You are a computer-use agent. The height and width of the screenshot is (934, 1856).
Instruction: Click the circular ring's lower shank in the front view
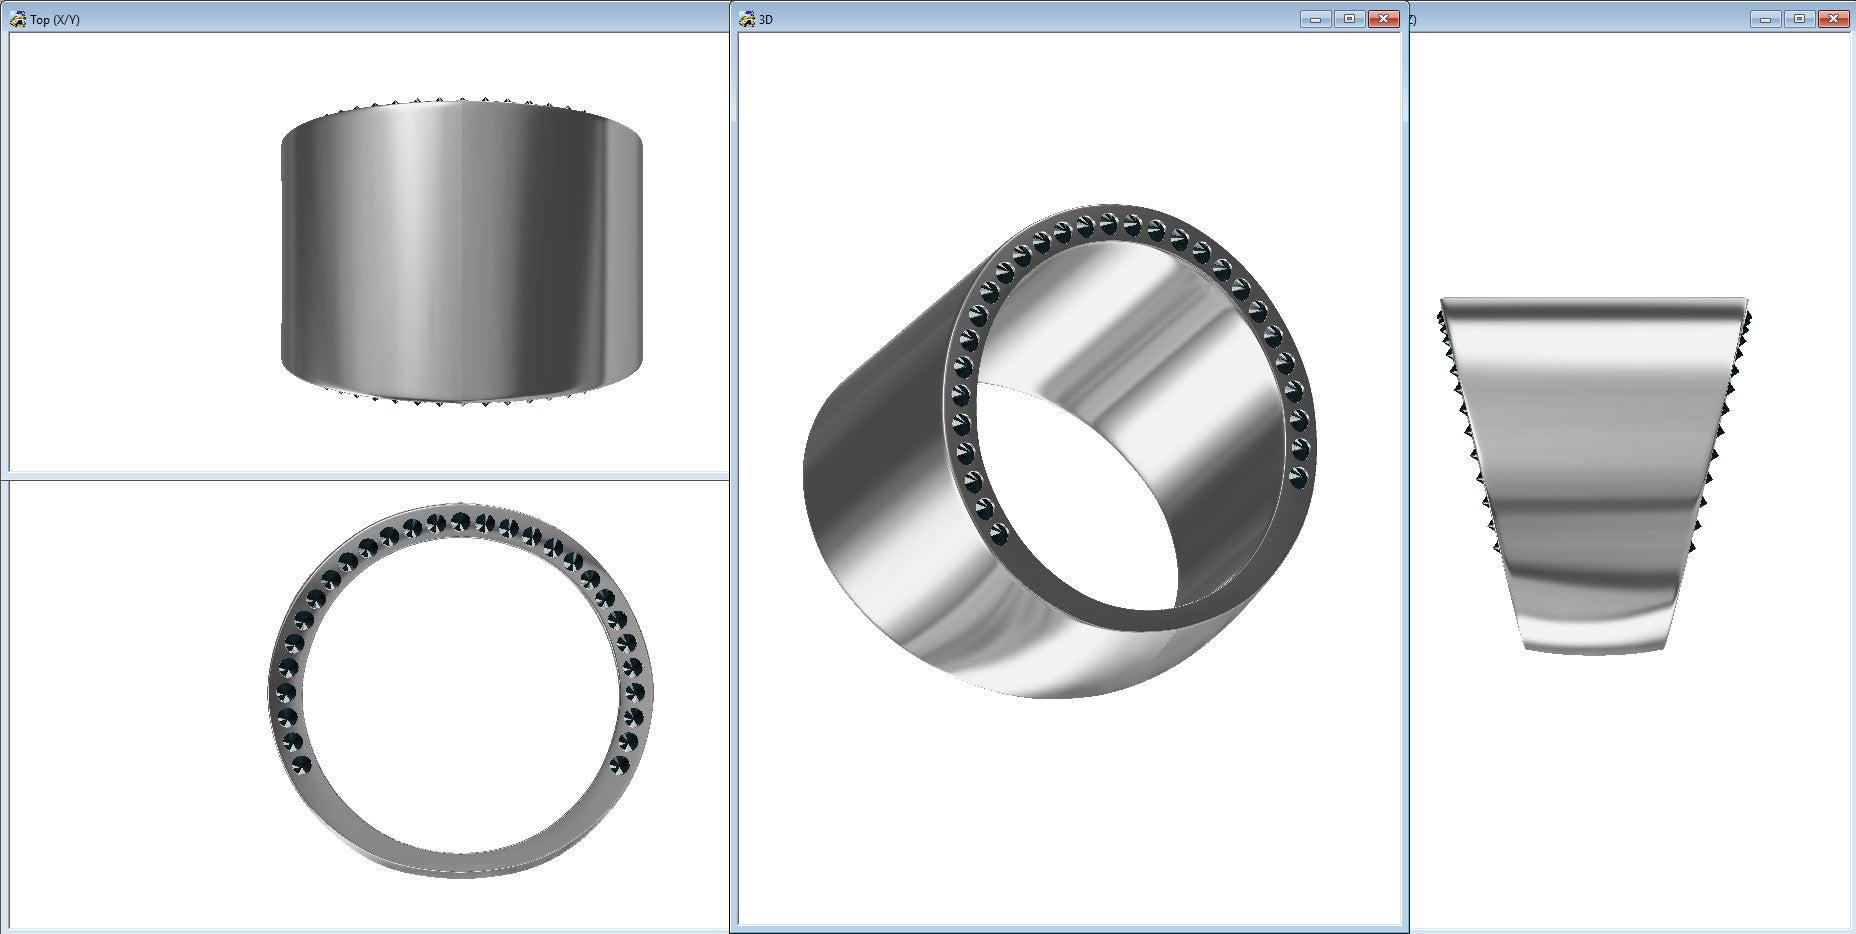pyautogui.click(x=461, y=860)
